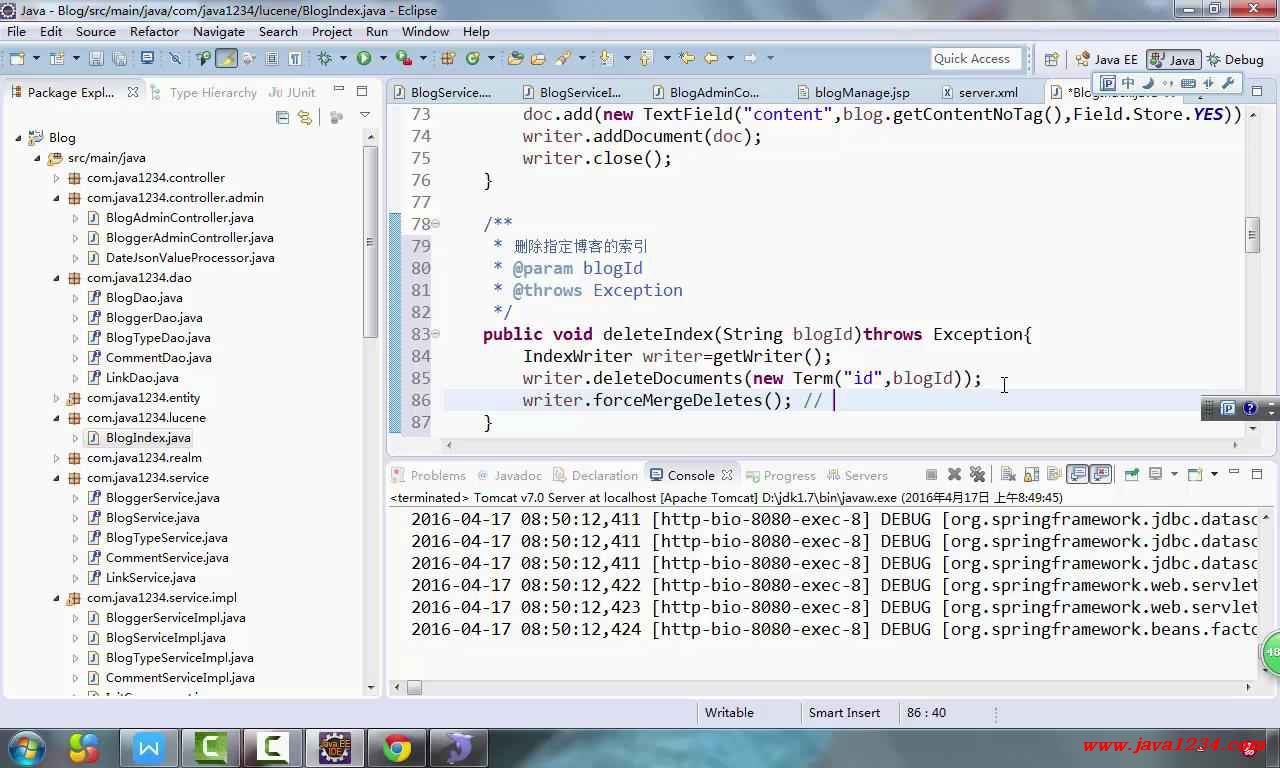The width and height of the screenshot is (1280, 768).
Task: Toggle Show Console When Standard Error Changes
Action: click(1101, 475)
